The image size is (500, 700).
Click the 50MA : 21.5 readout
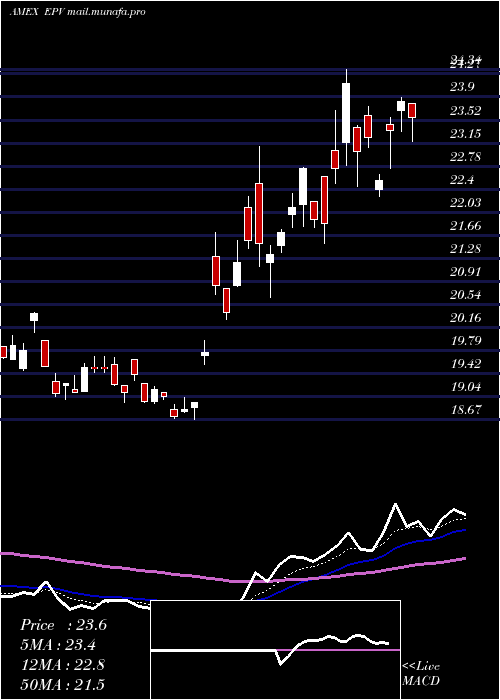tap(62, 684)
